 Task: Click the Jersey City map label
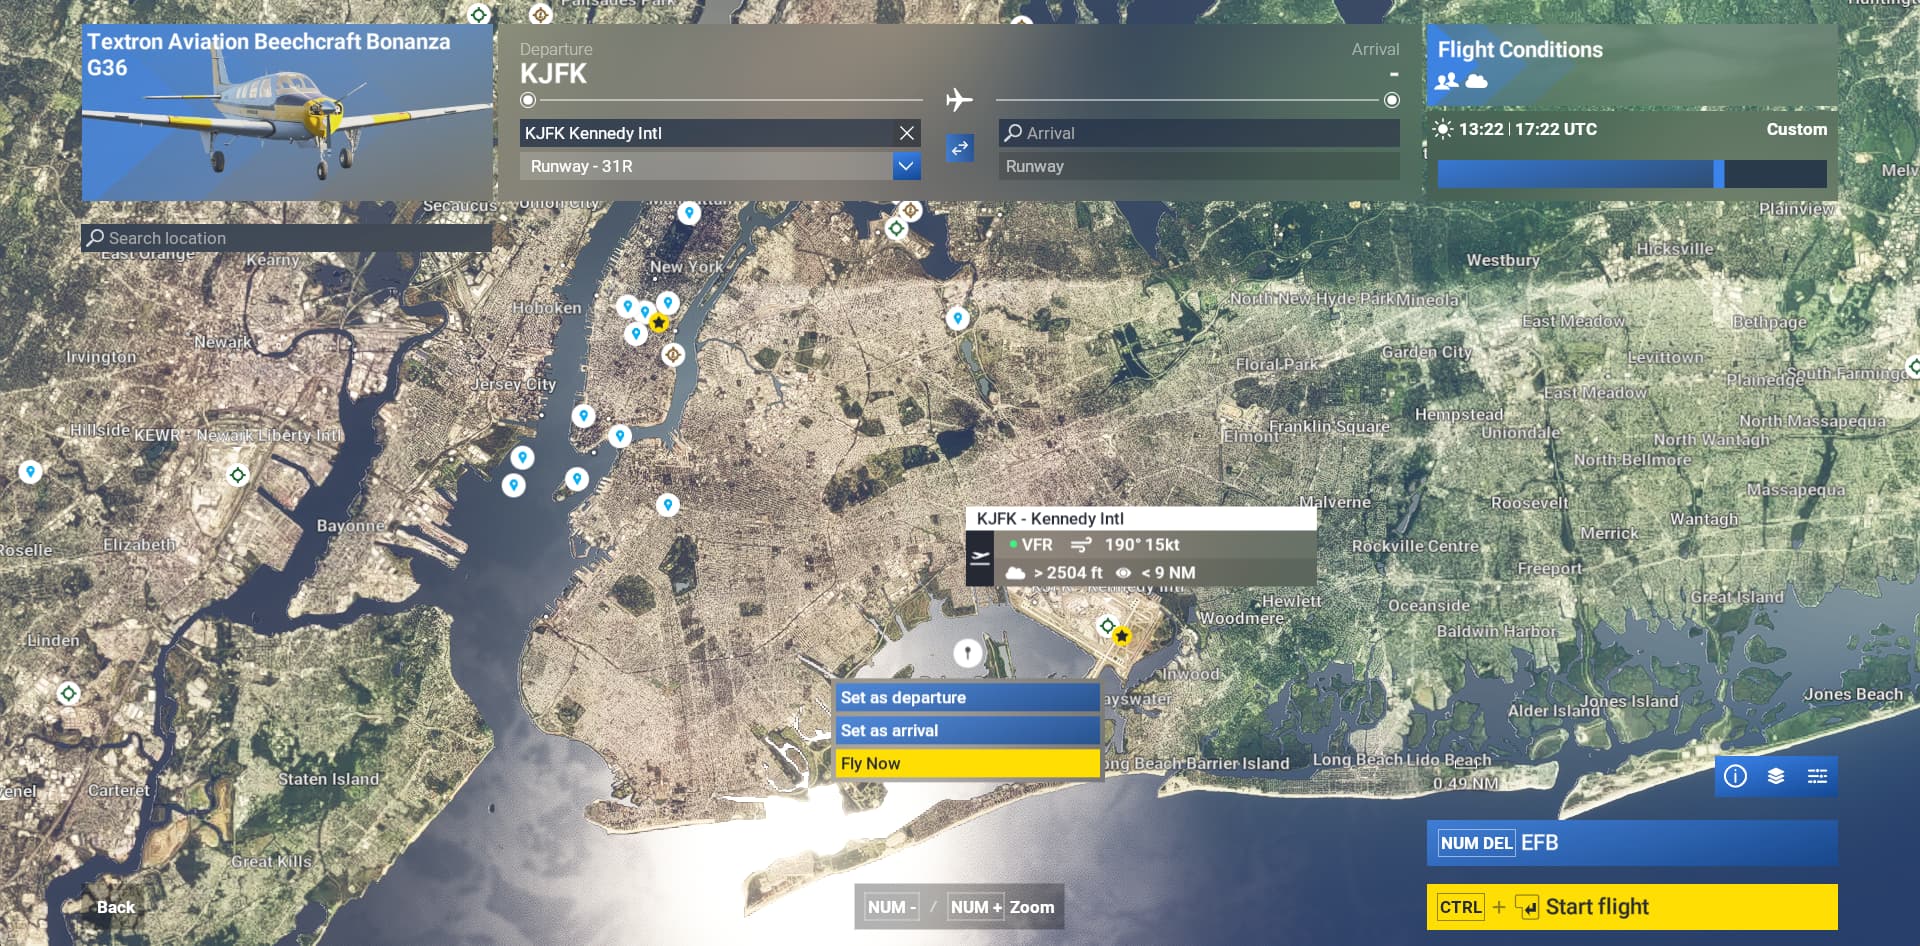(x=513, y=384)
